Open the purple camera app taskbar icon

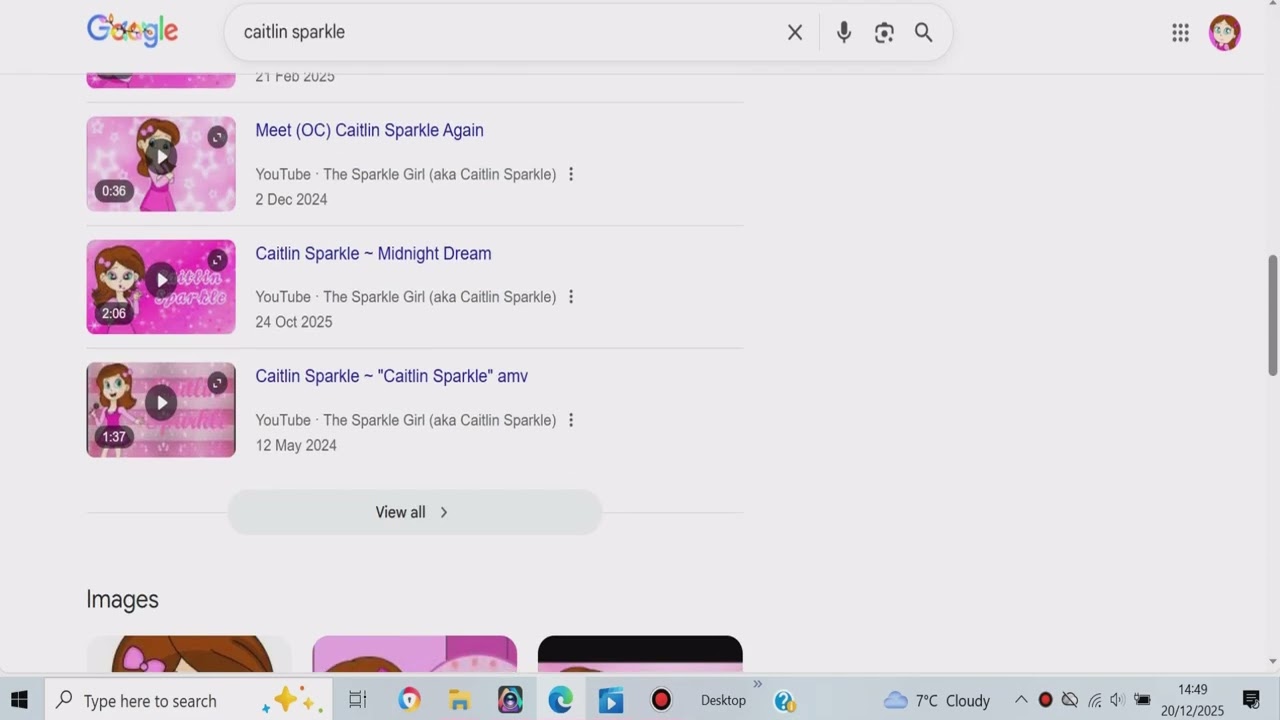(510, 700)
